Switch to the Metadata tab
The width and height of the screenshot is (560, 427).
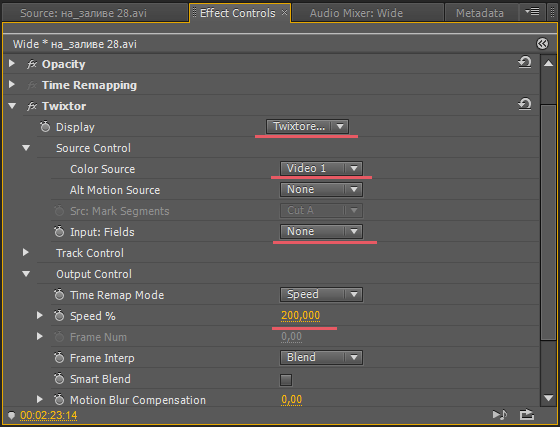[481, 13]
